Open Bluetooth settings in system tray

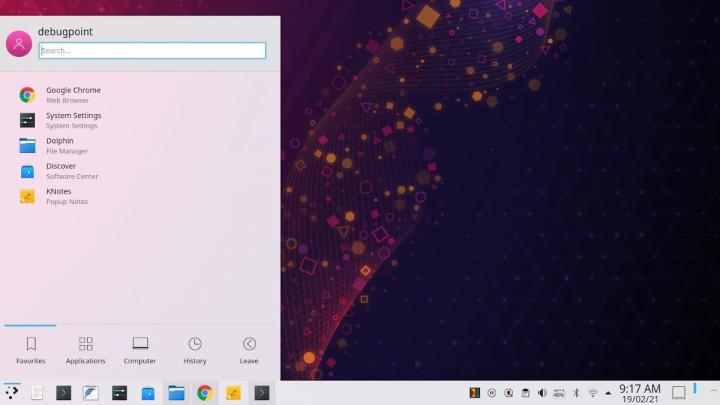coord(575,393)
